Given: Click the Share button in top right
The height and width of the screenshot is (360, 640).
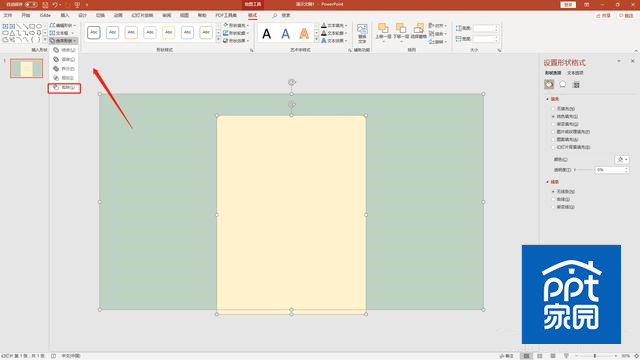Looking at the screenshot, I should coord(603,16).
